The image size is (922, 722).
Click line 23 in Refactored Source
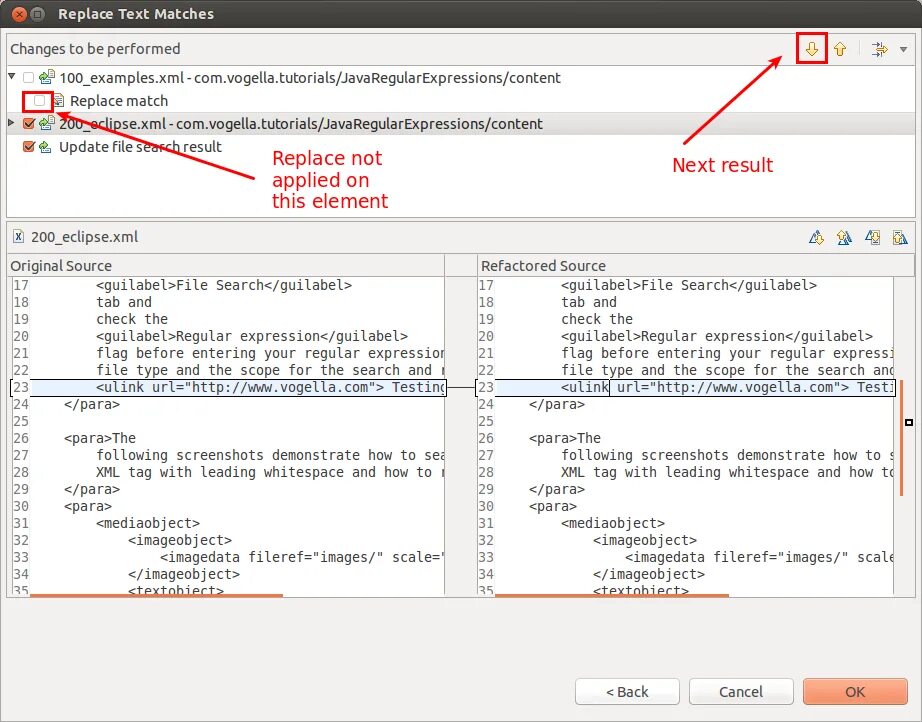[686, 387]
